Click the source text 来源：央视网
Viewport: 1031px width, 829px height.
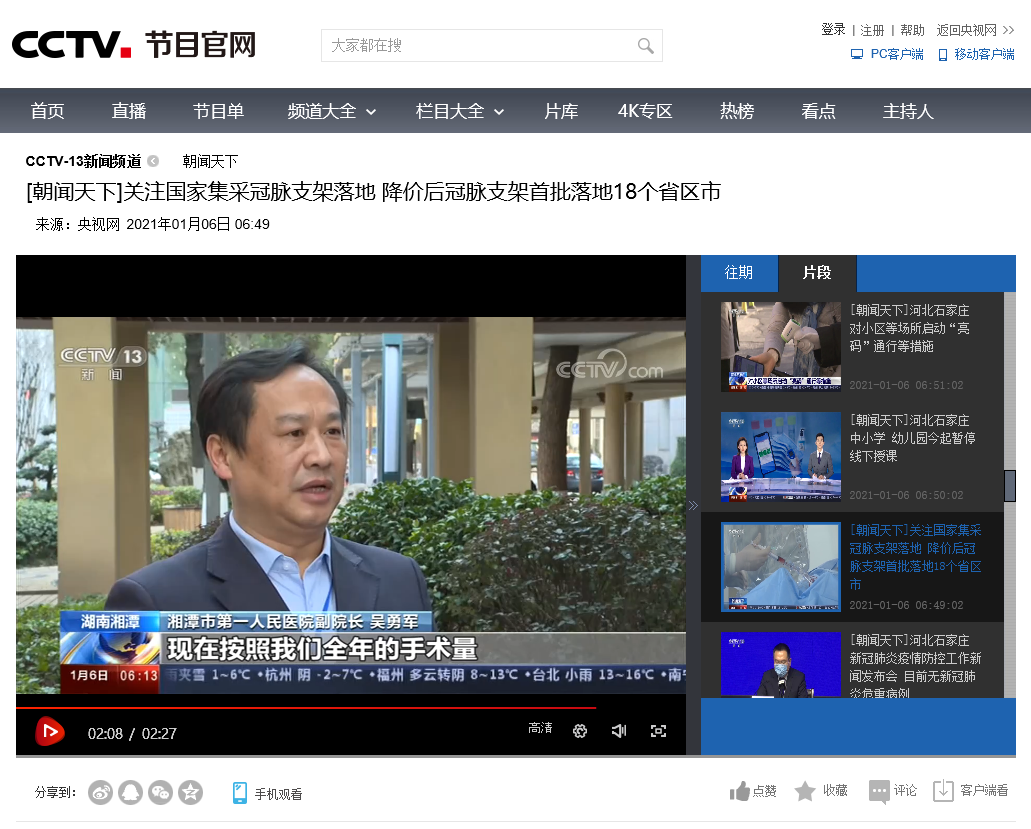[x=78, y=224]
